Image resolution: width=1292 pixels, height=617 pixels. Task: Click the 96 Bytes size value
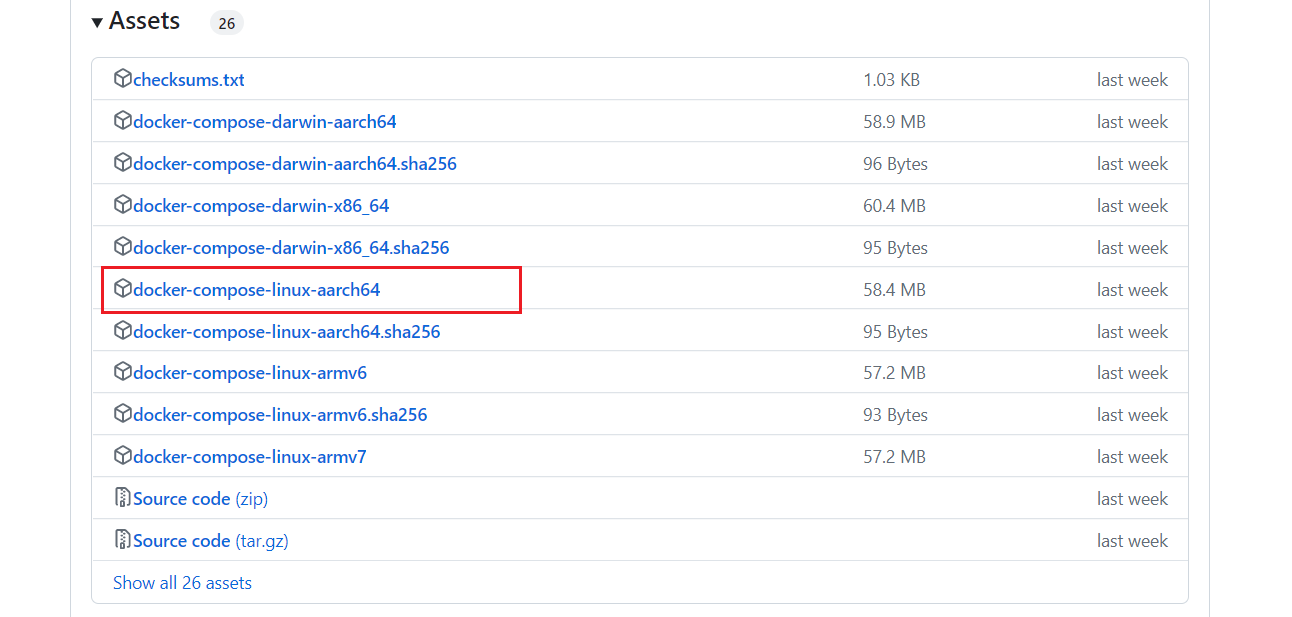click(x=895, y=164)
